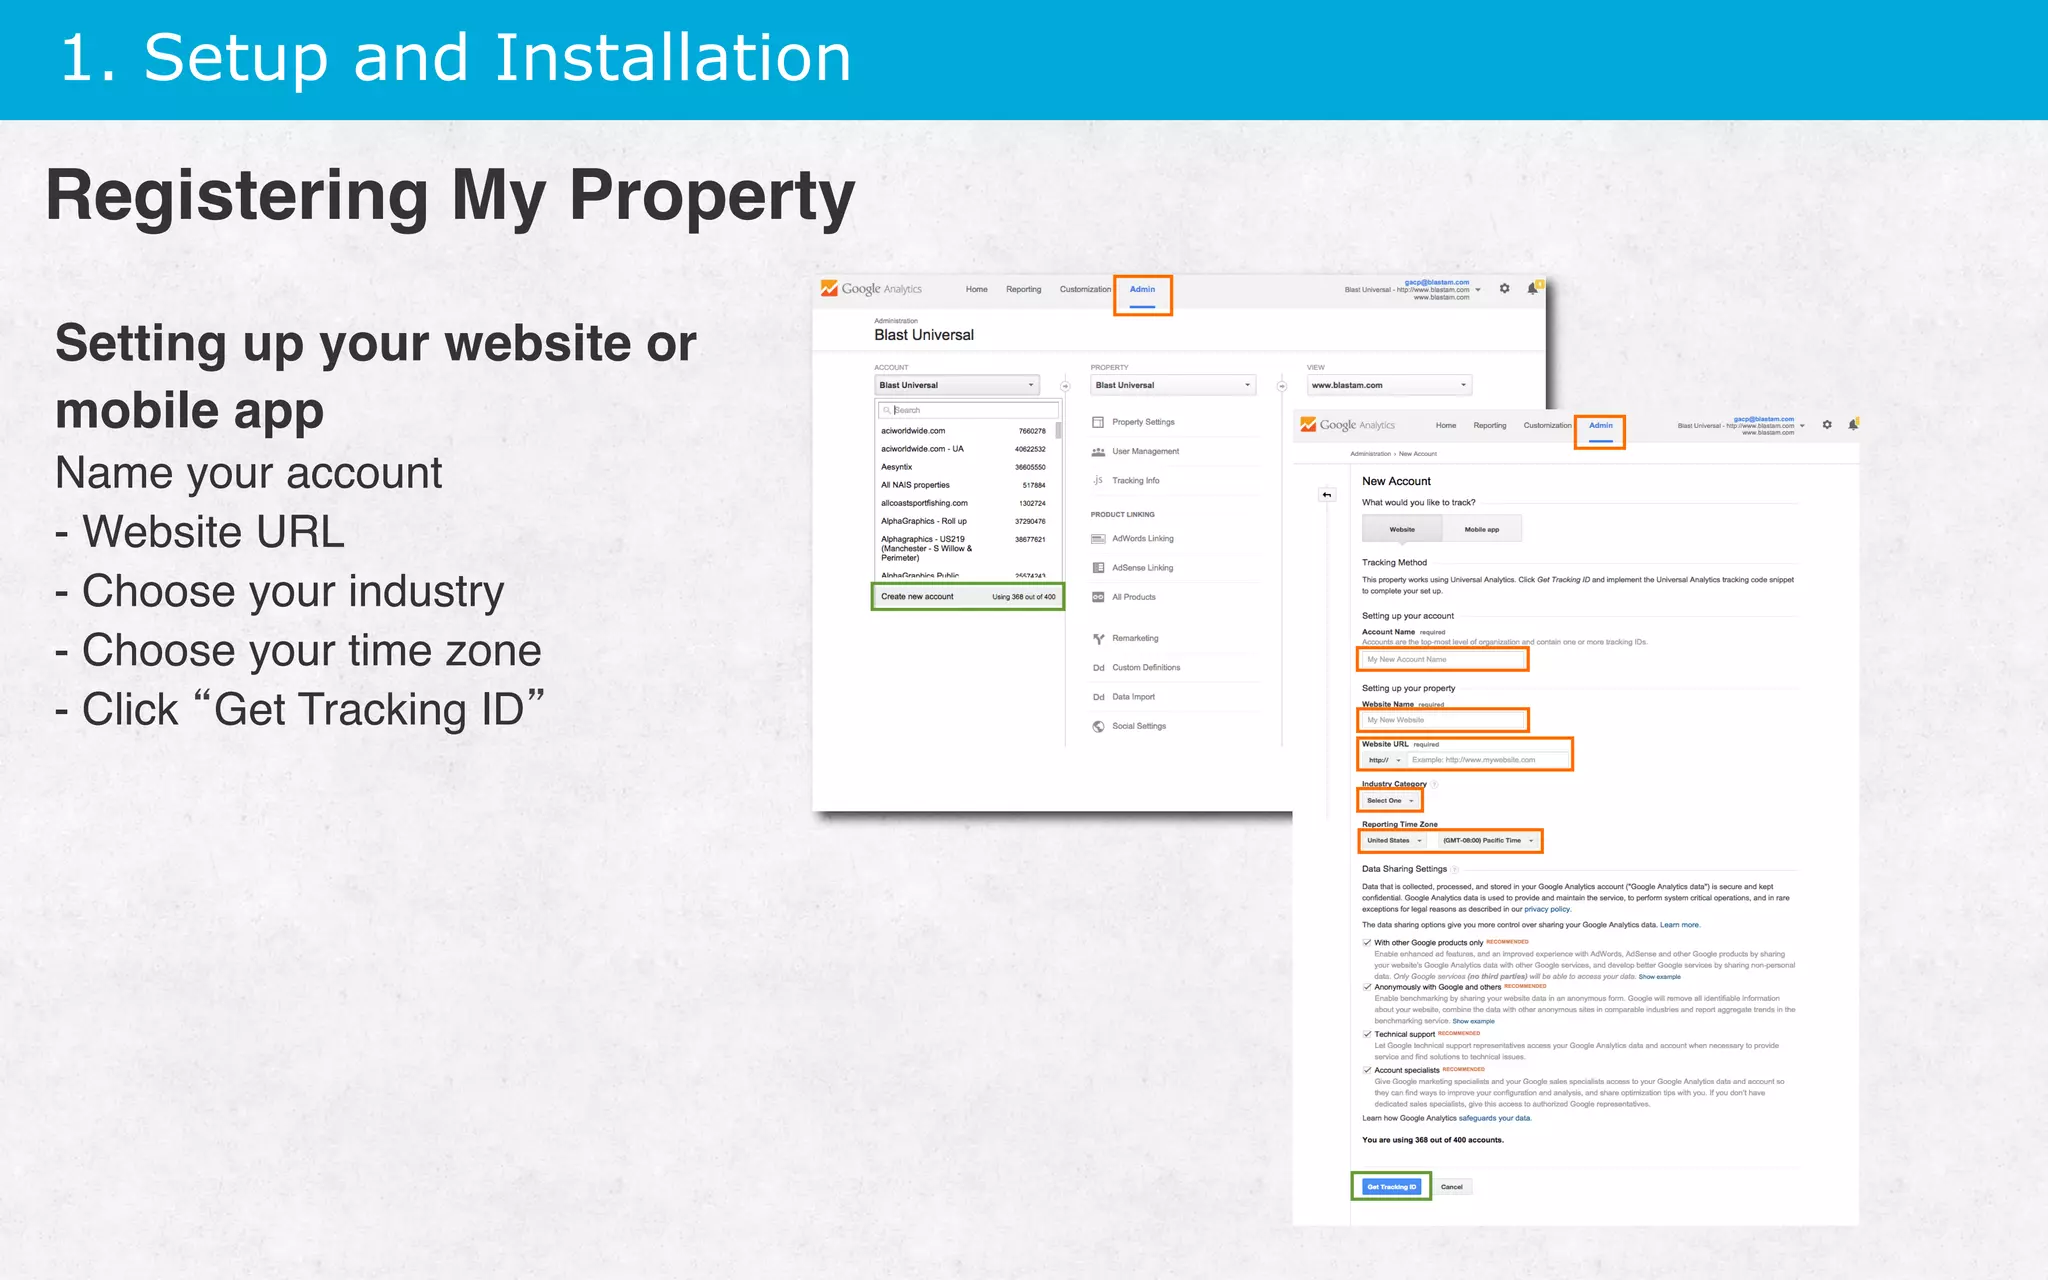Switch to the Mobile app tab
Viewport: 2048px width, 1280px height.
[1481, 529]
